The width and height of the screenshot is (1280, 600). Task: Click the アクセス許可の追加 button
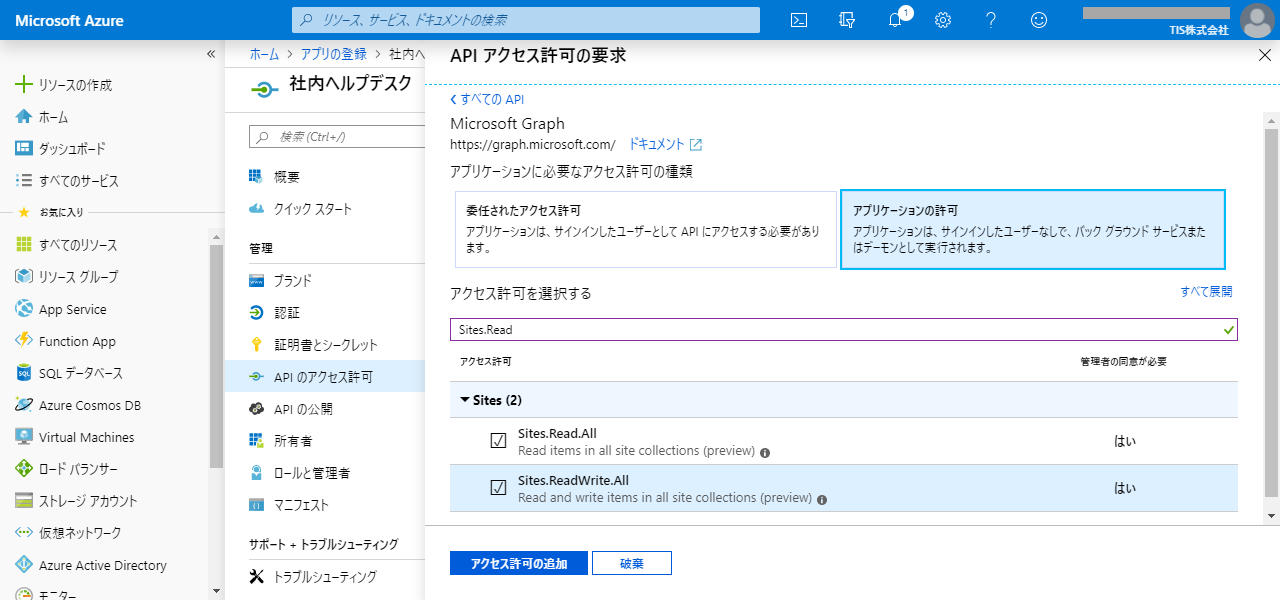point(518,563)
